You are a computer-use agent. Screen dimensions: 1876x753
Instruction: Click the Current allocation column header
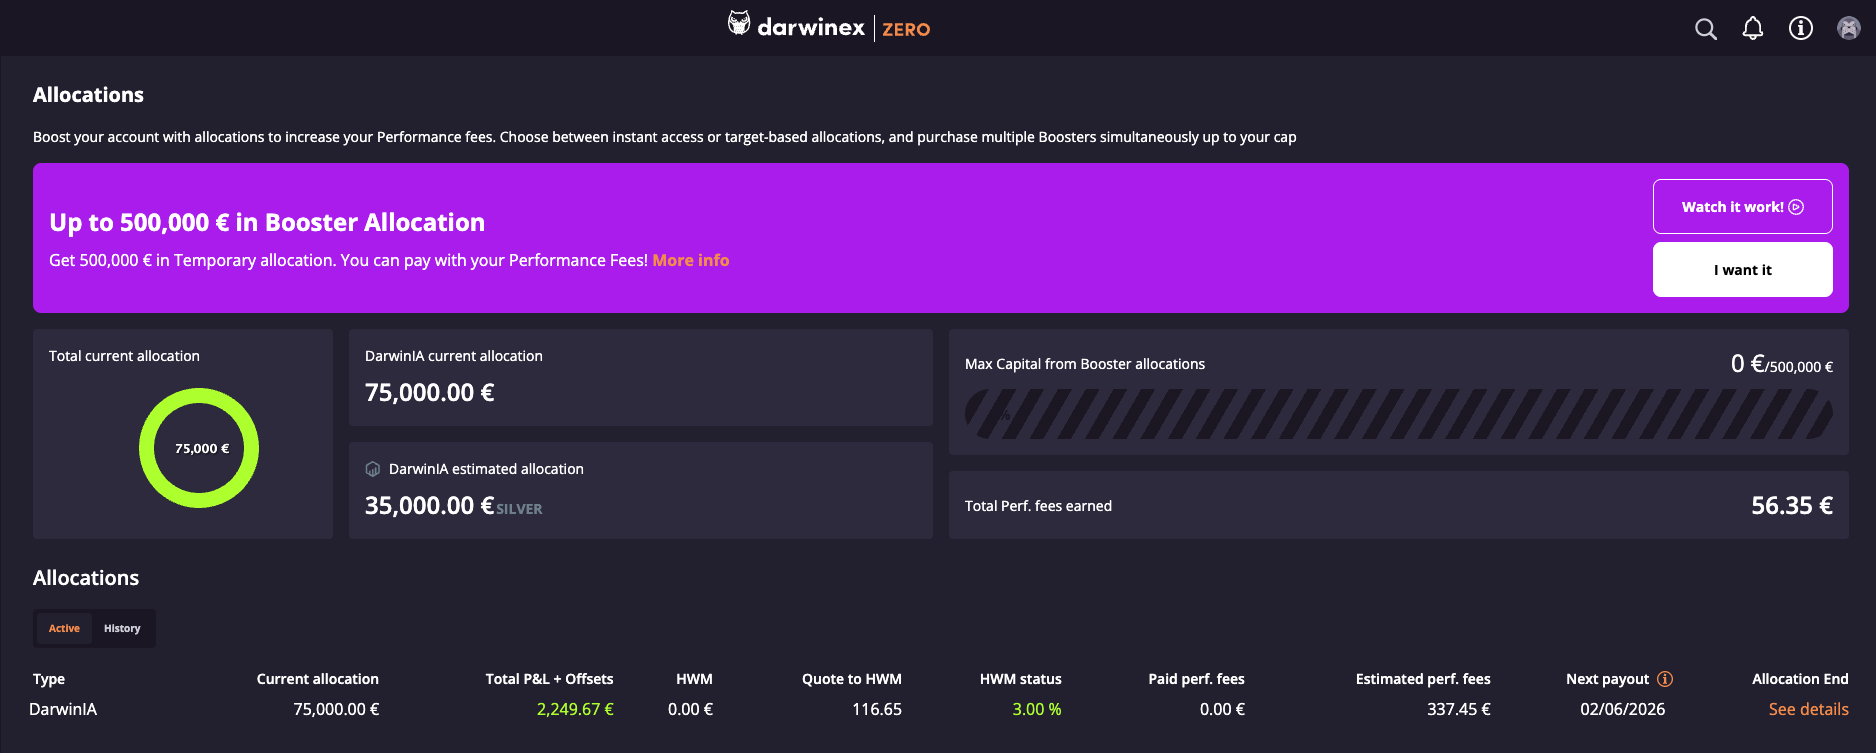pos(318,679)
